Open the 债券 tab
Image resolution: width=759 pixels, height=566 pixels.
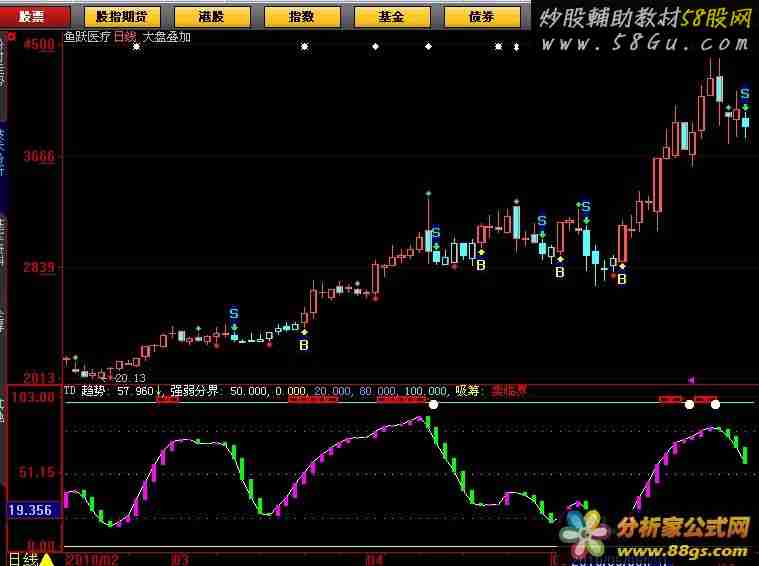(x=483, y=17)
